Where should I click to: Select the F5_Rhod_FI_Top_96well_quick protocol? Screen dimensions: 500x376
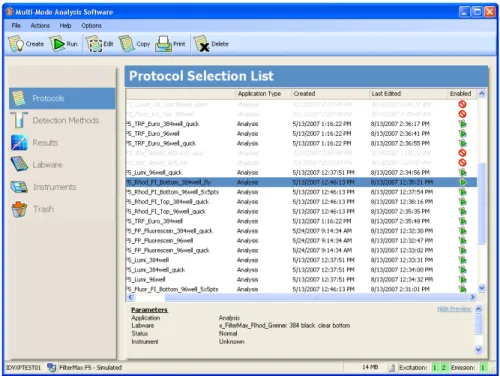[166, 211]
